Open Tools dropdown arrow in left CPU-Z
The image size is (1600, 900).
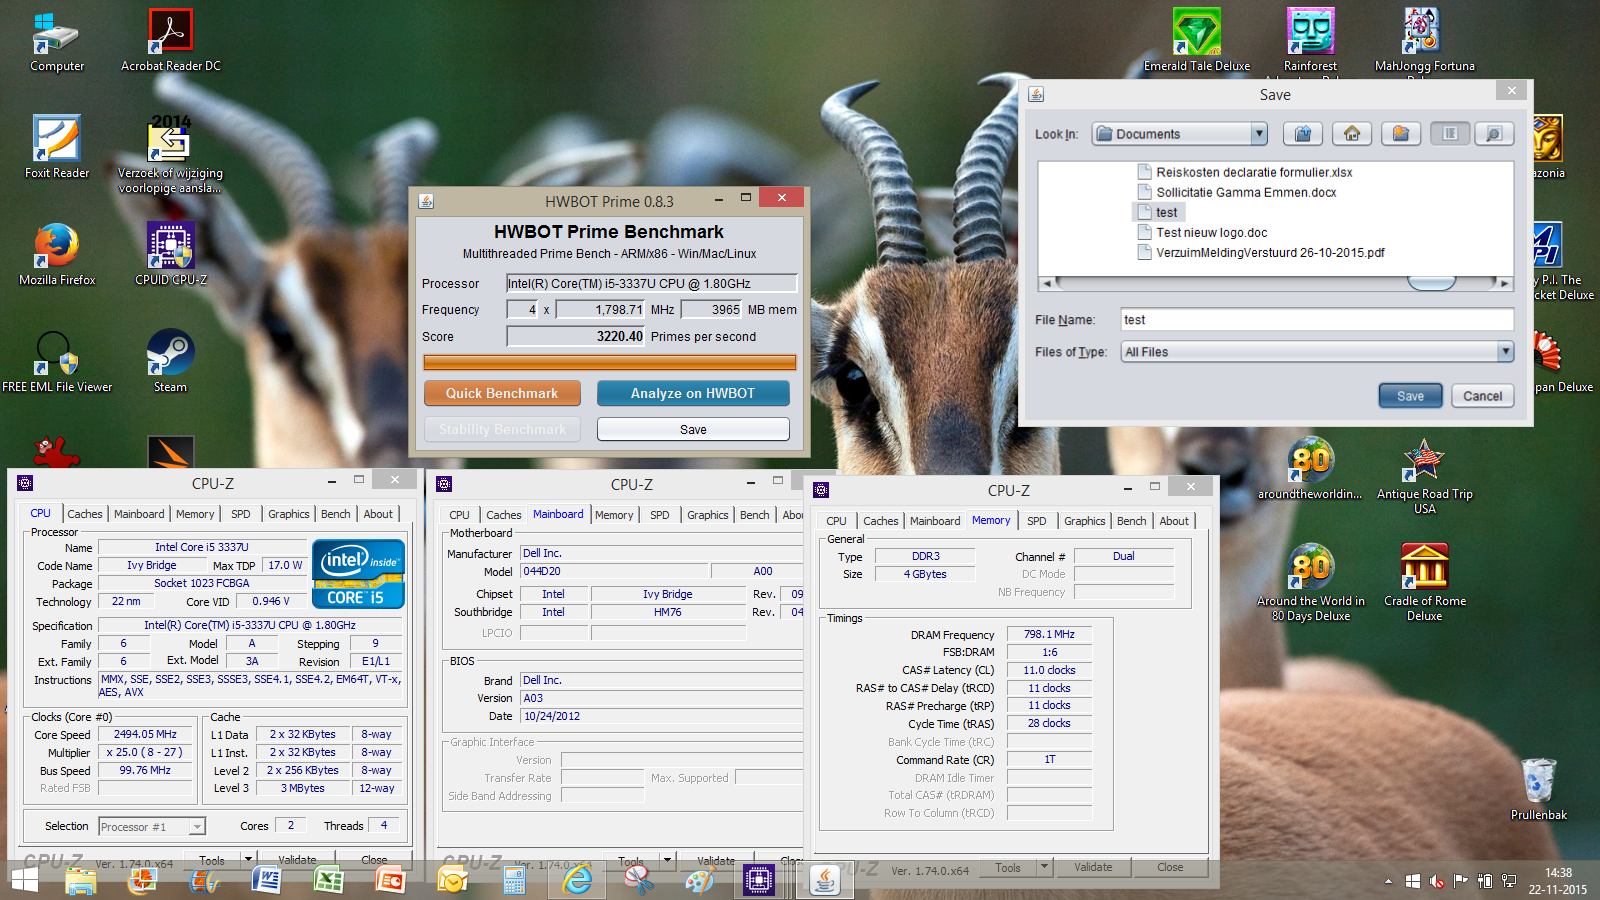coord(248,859)
